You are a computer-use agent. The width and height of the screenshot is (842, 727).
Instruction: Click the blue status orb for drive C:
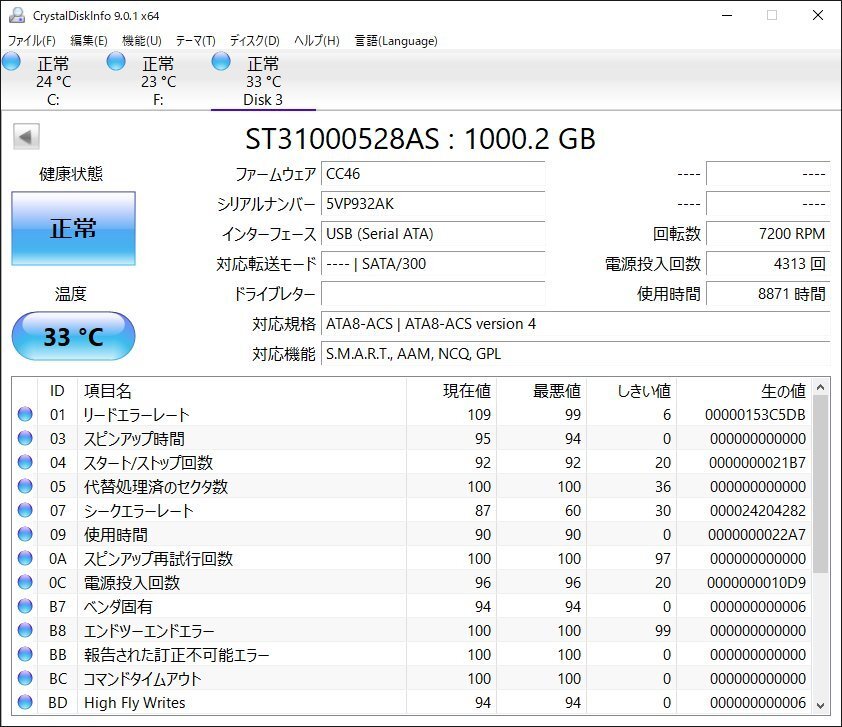(11, 62)
